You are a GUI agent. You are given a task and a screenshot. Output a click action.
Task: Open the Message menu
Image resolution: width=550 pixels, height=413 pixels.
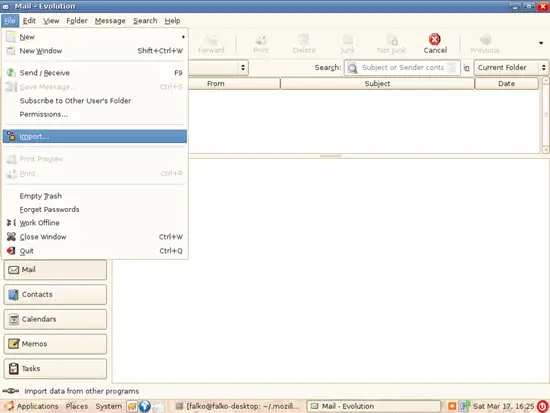pos(110,21)
